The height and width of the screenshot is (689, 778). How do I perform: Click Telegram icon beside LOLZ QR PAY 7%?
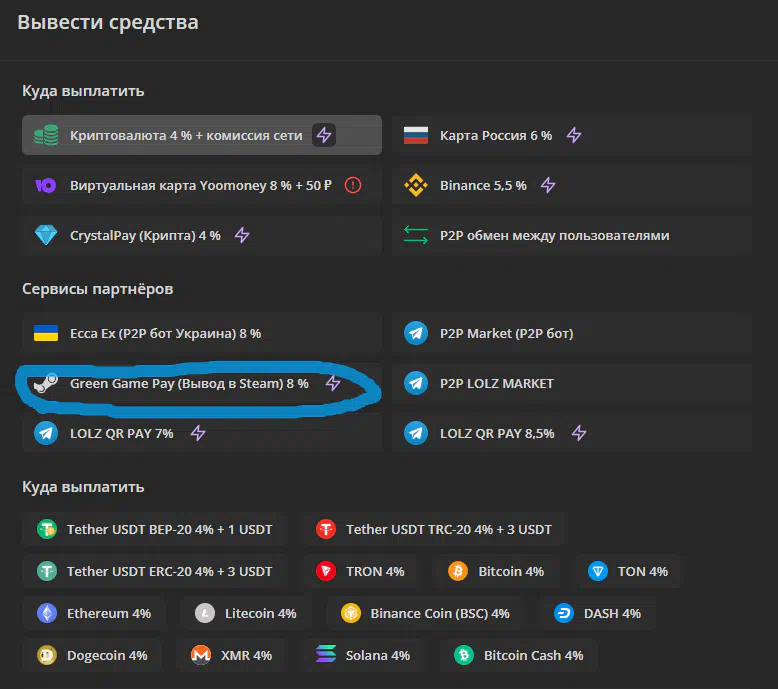(x=46, y=433)
